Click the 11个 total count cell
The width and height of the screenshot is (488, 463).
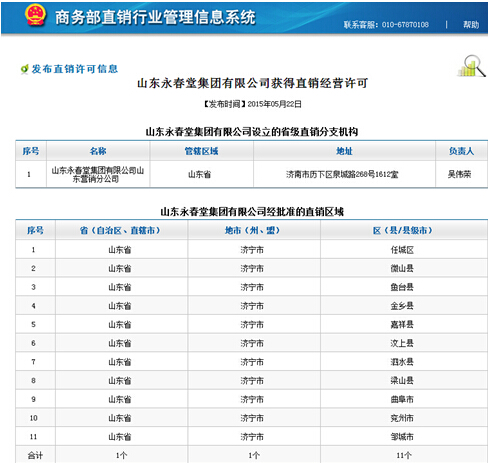(404, 455)
